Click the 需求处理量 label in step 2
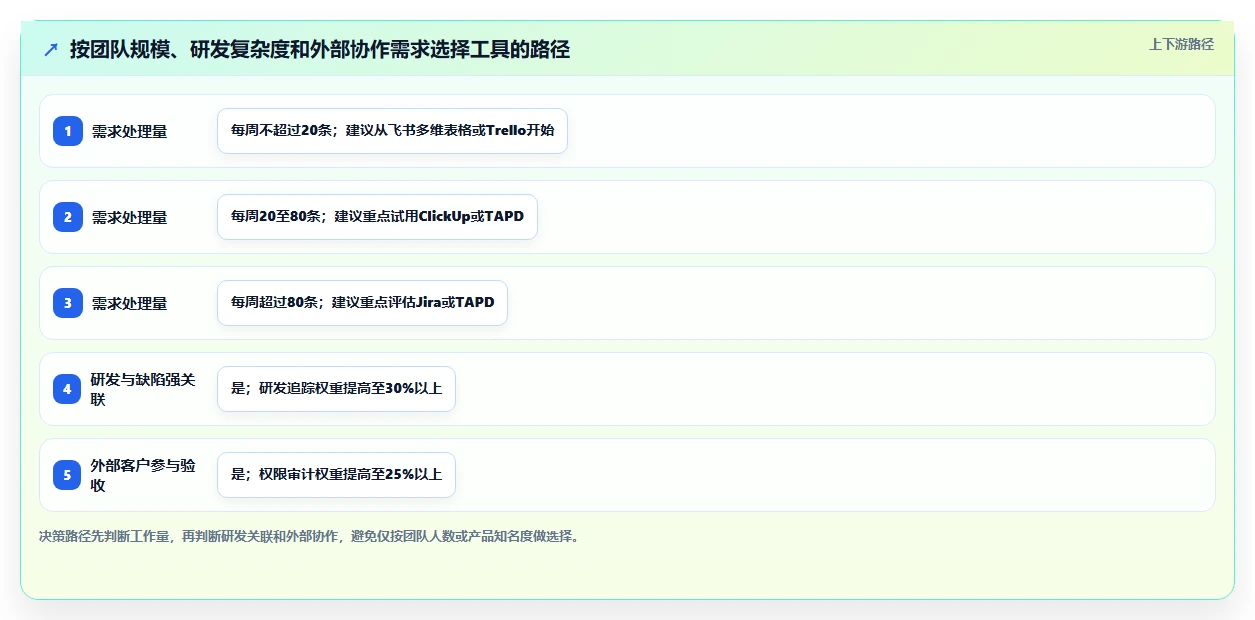Screen dimensions: 1255x620 tap(130, 217)
